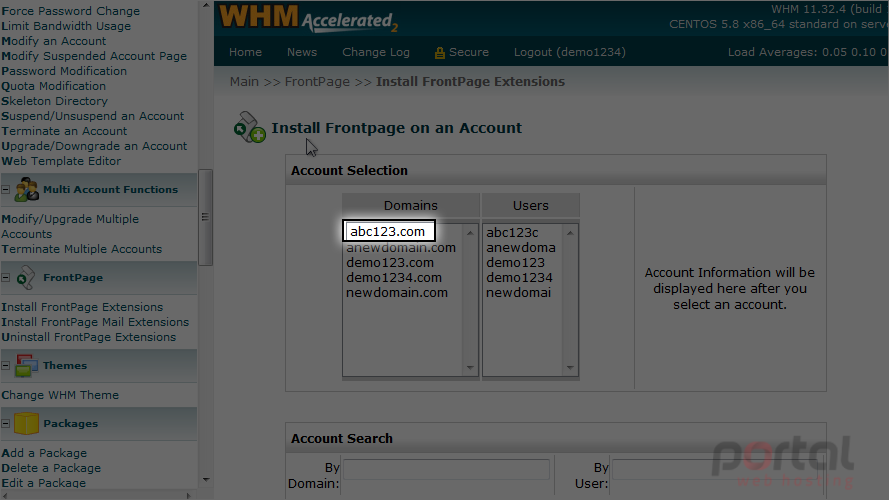Select abc123c in Users list
This screenshot has width=889, height=500.
(x=512, y=232)
